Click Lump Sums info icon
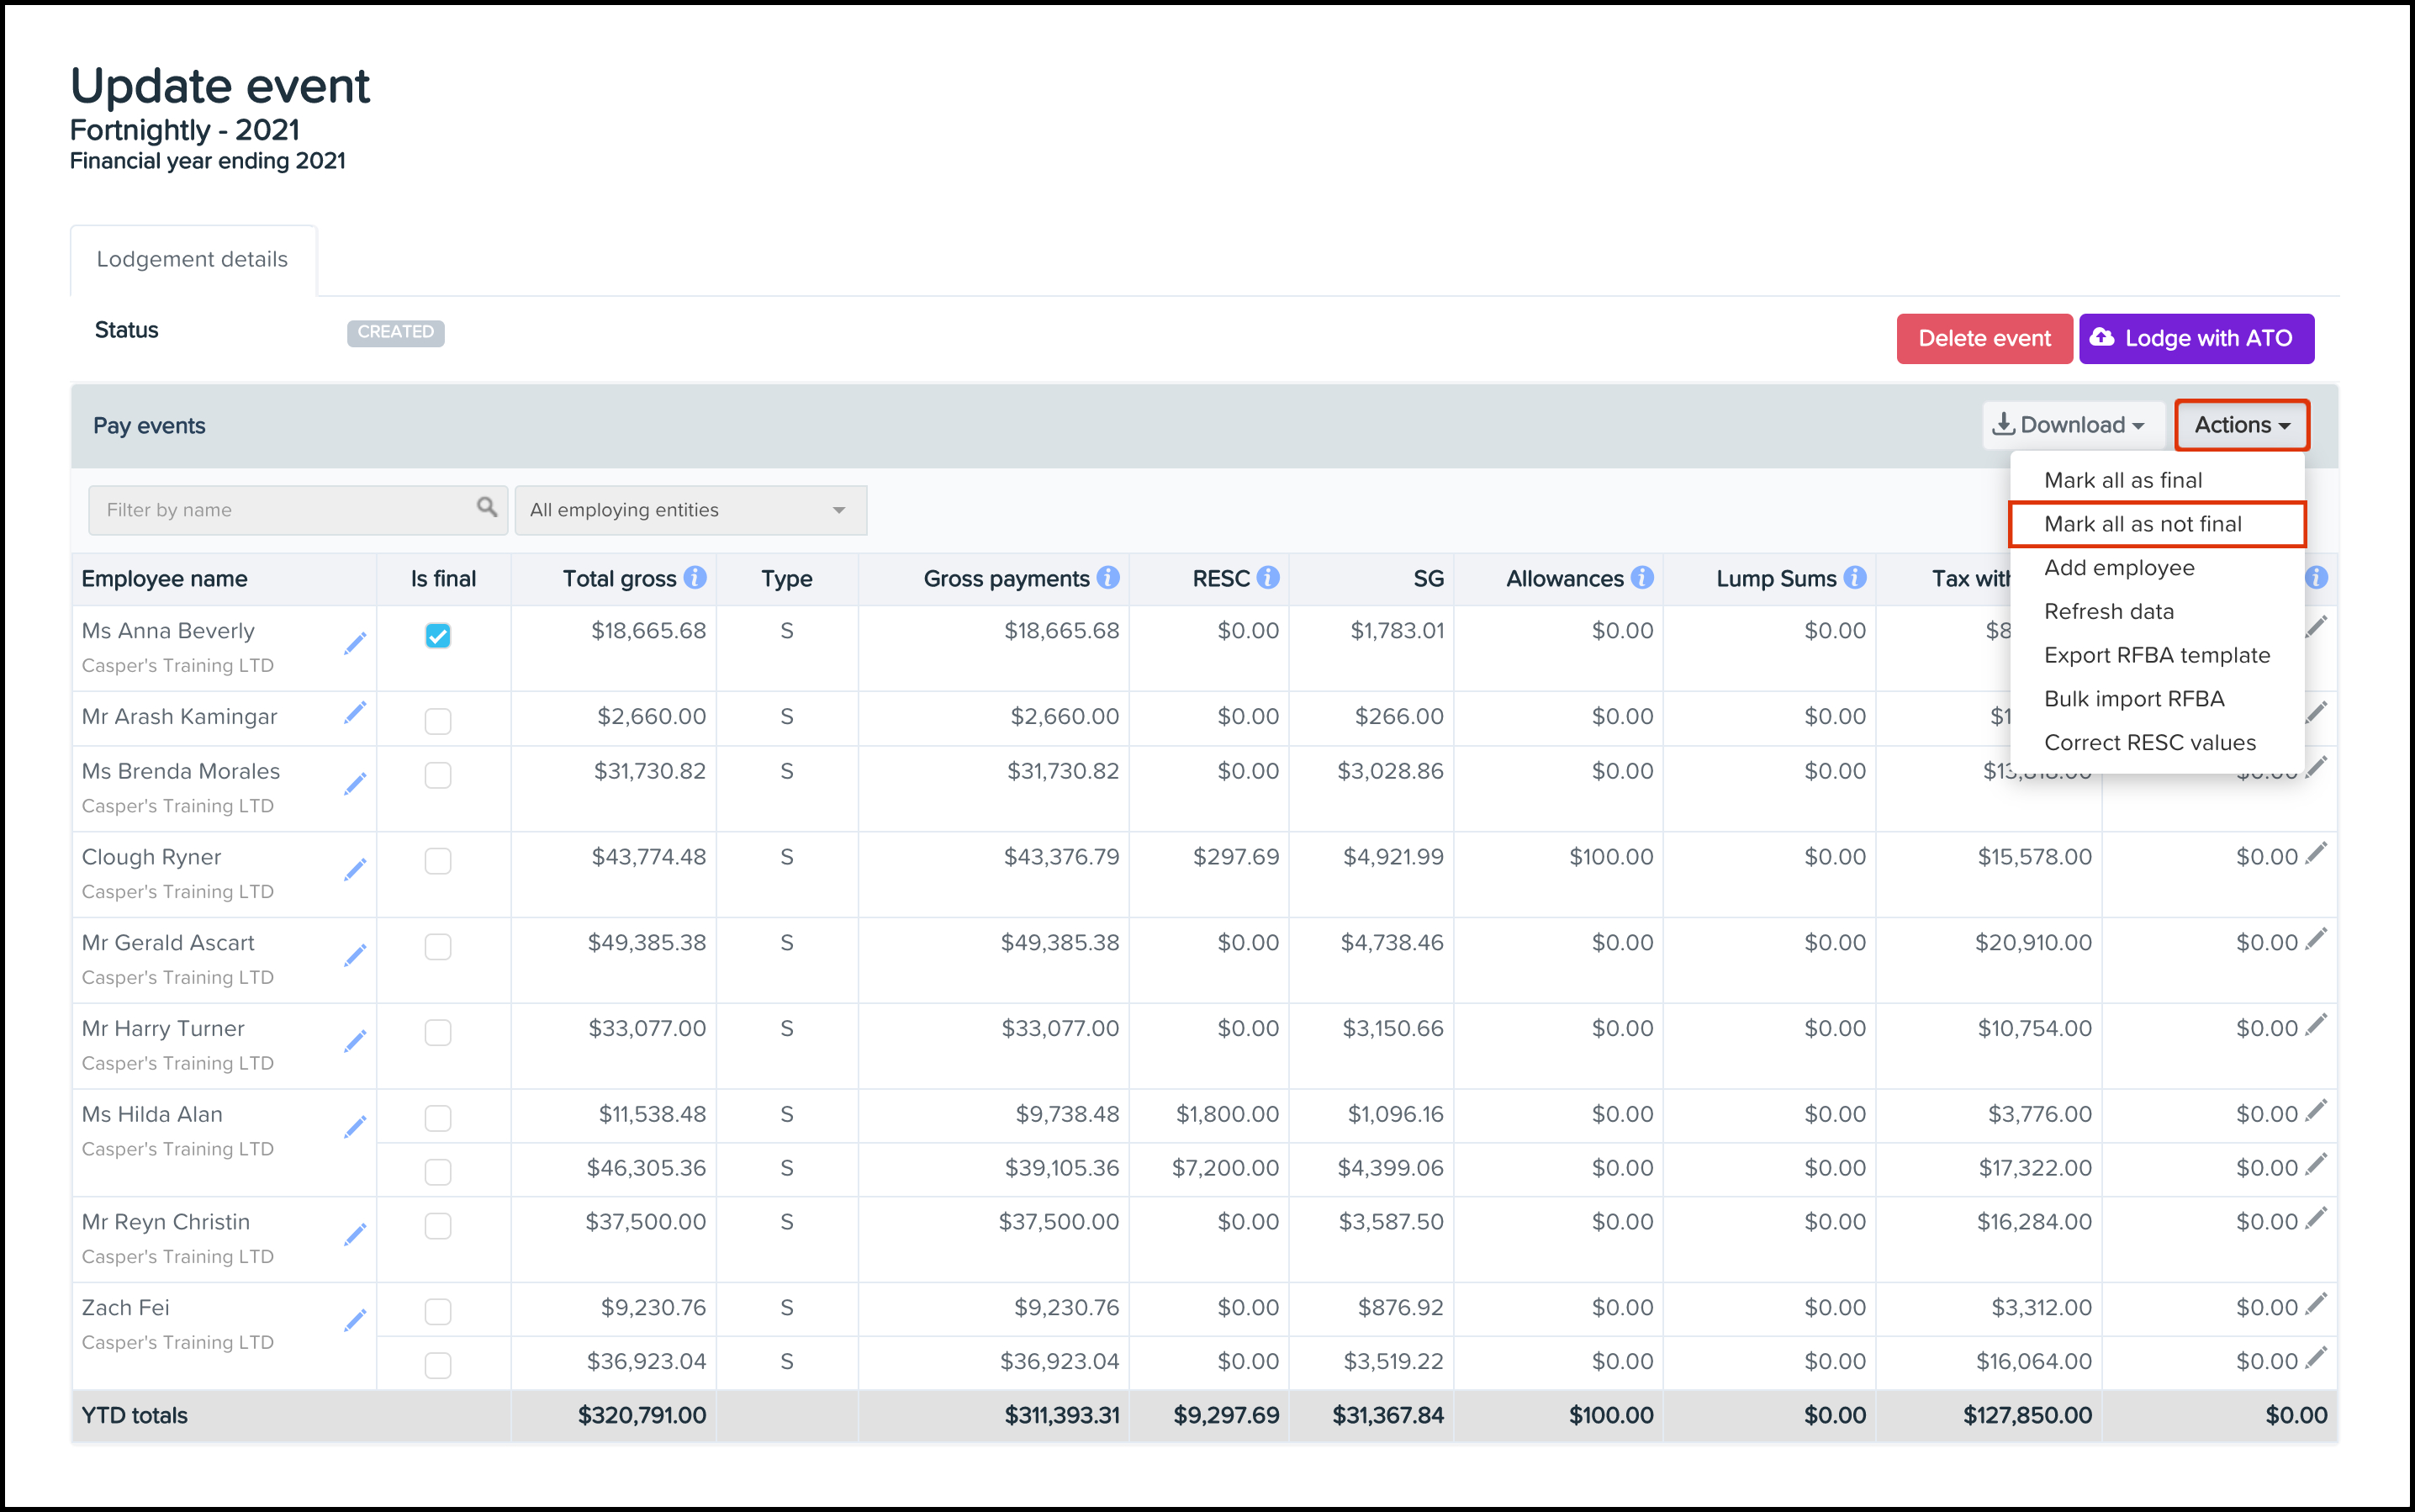The width and height of the screenshot is (2415, 1512). tap(1855, 578)
